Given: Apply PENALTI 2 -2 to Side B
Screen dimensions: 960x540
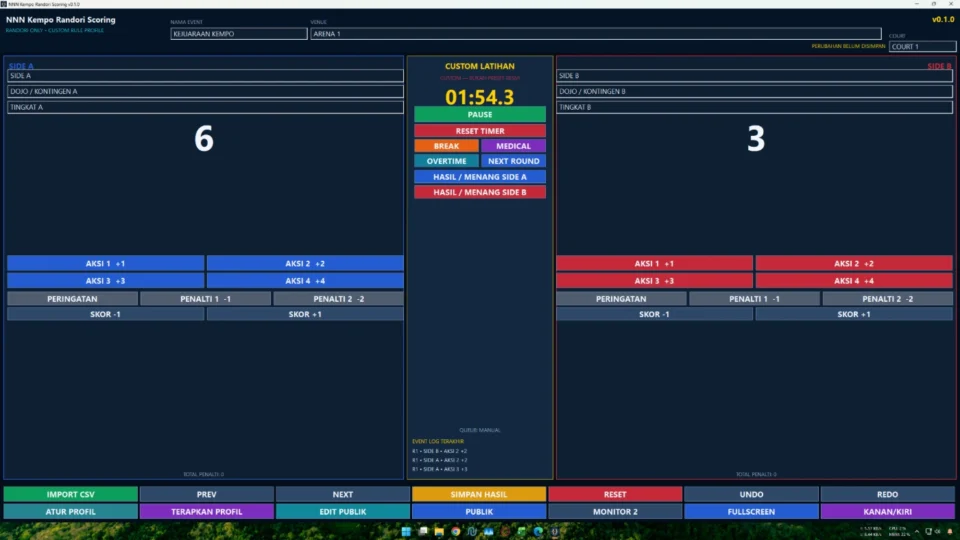Looking at the screenshot, I should (887, 299).
